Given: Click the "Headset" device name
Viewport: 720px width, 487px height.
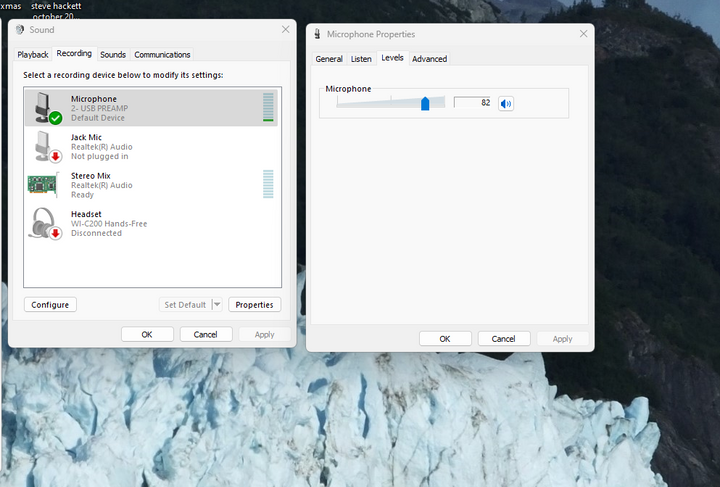Looking at the screenshot, I should (x=86, y=214).
